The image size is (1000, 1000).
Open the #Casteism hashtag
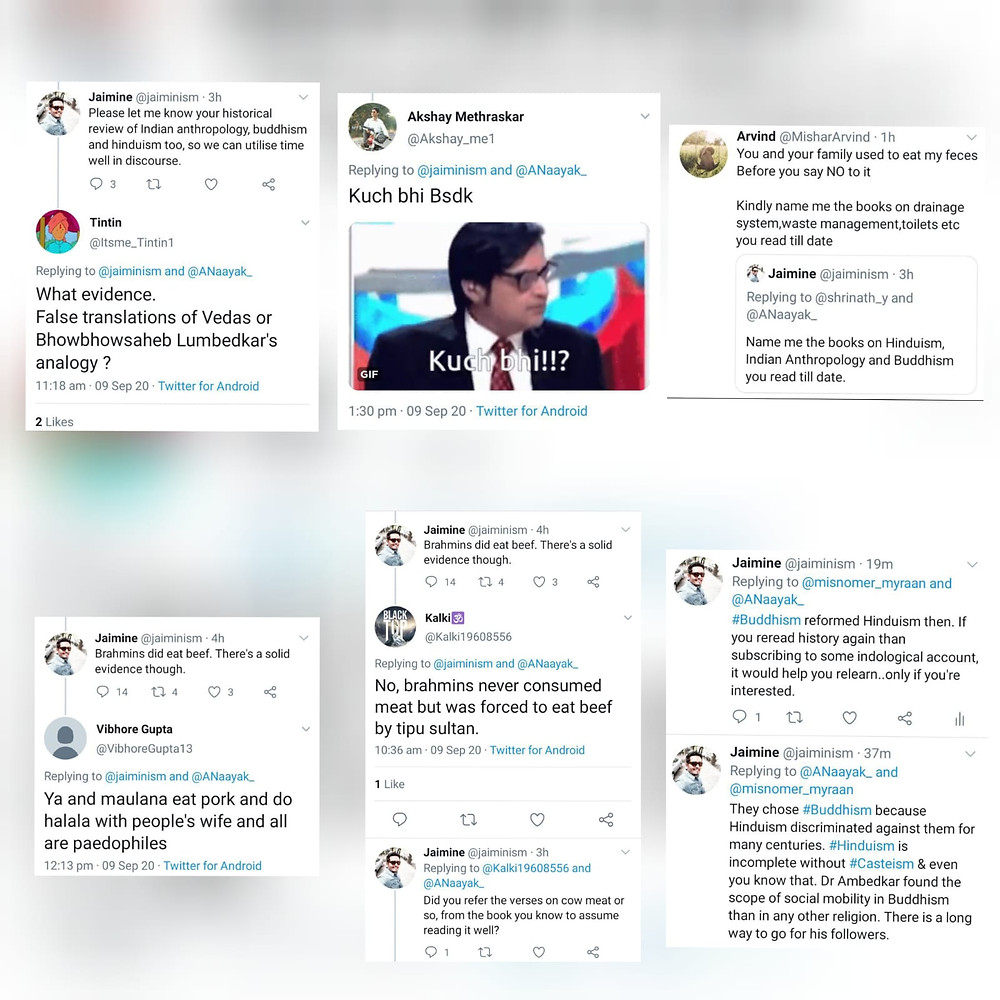pos(881,864)
